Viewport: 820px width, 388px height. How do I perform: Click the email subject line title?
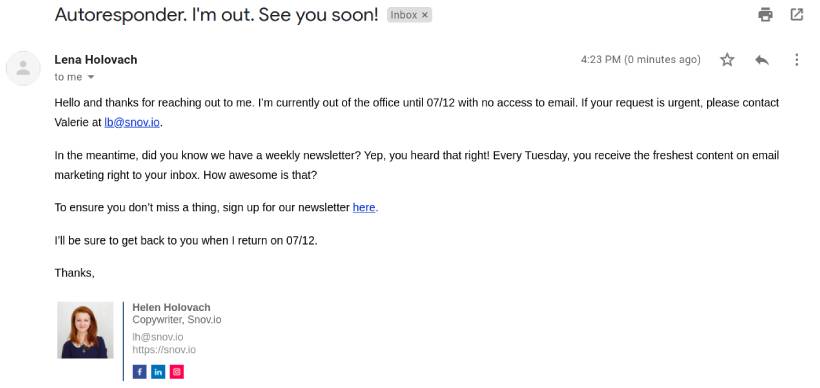pos(216,15)
